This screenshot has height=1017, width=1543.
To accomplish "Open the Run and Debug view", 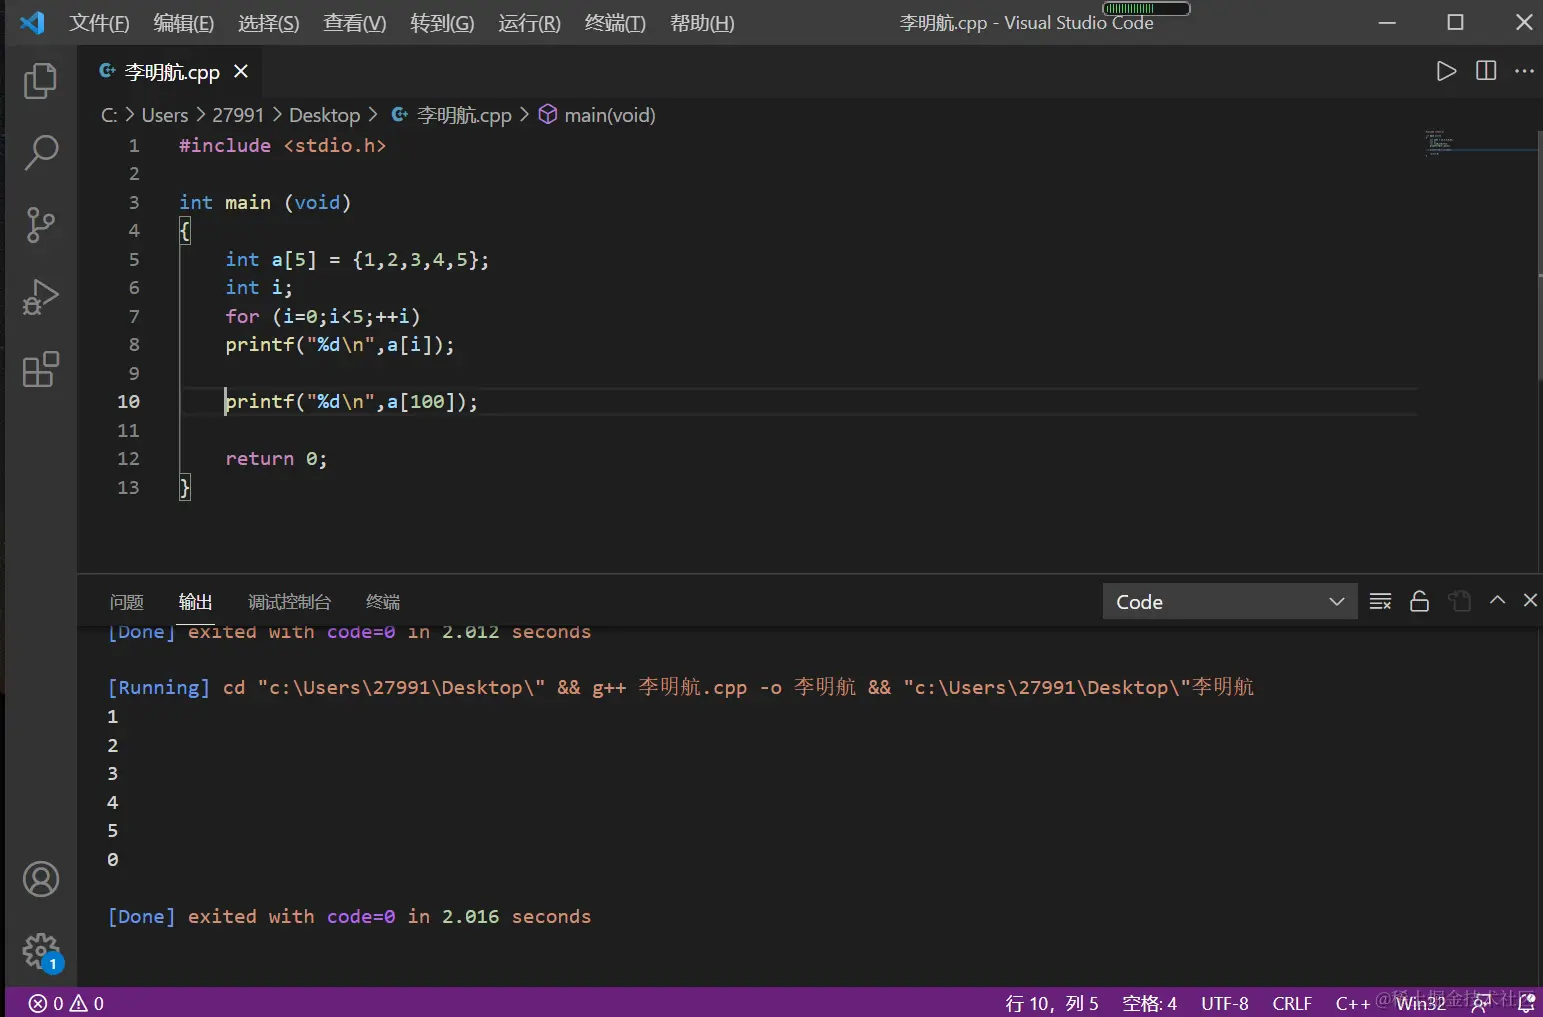I will coord(40,297).
